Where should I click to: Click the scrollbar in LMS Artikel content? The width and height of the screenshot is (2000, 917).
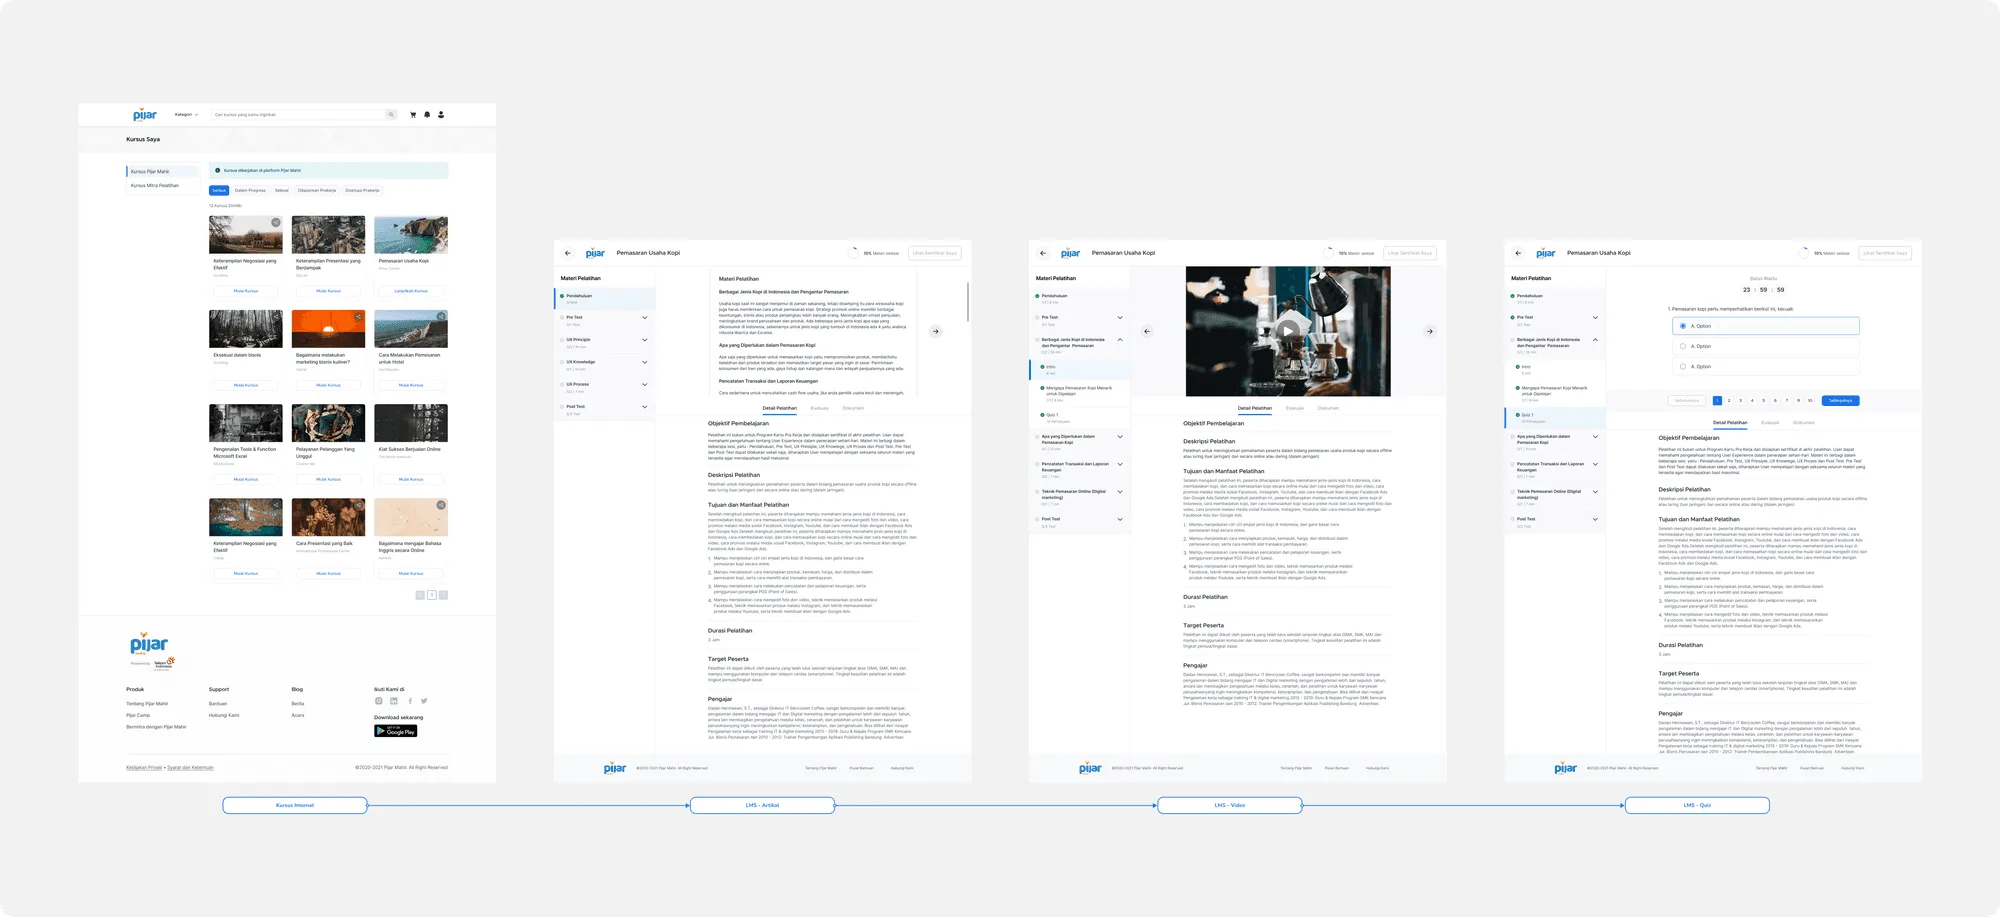click(967, 302)
